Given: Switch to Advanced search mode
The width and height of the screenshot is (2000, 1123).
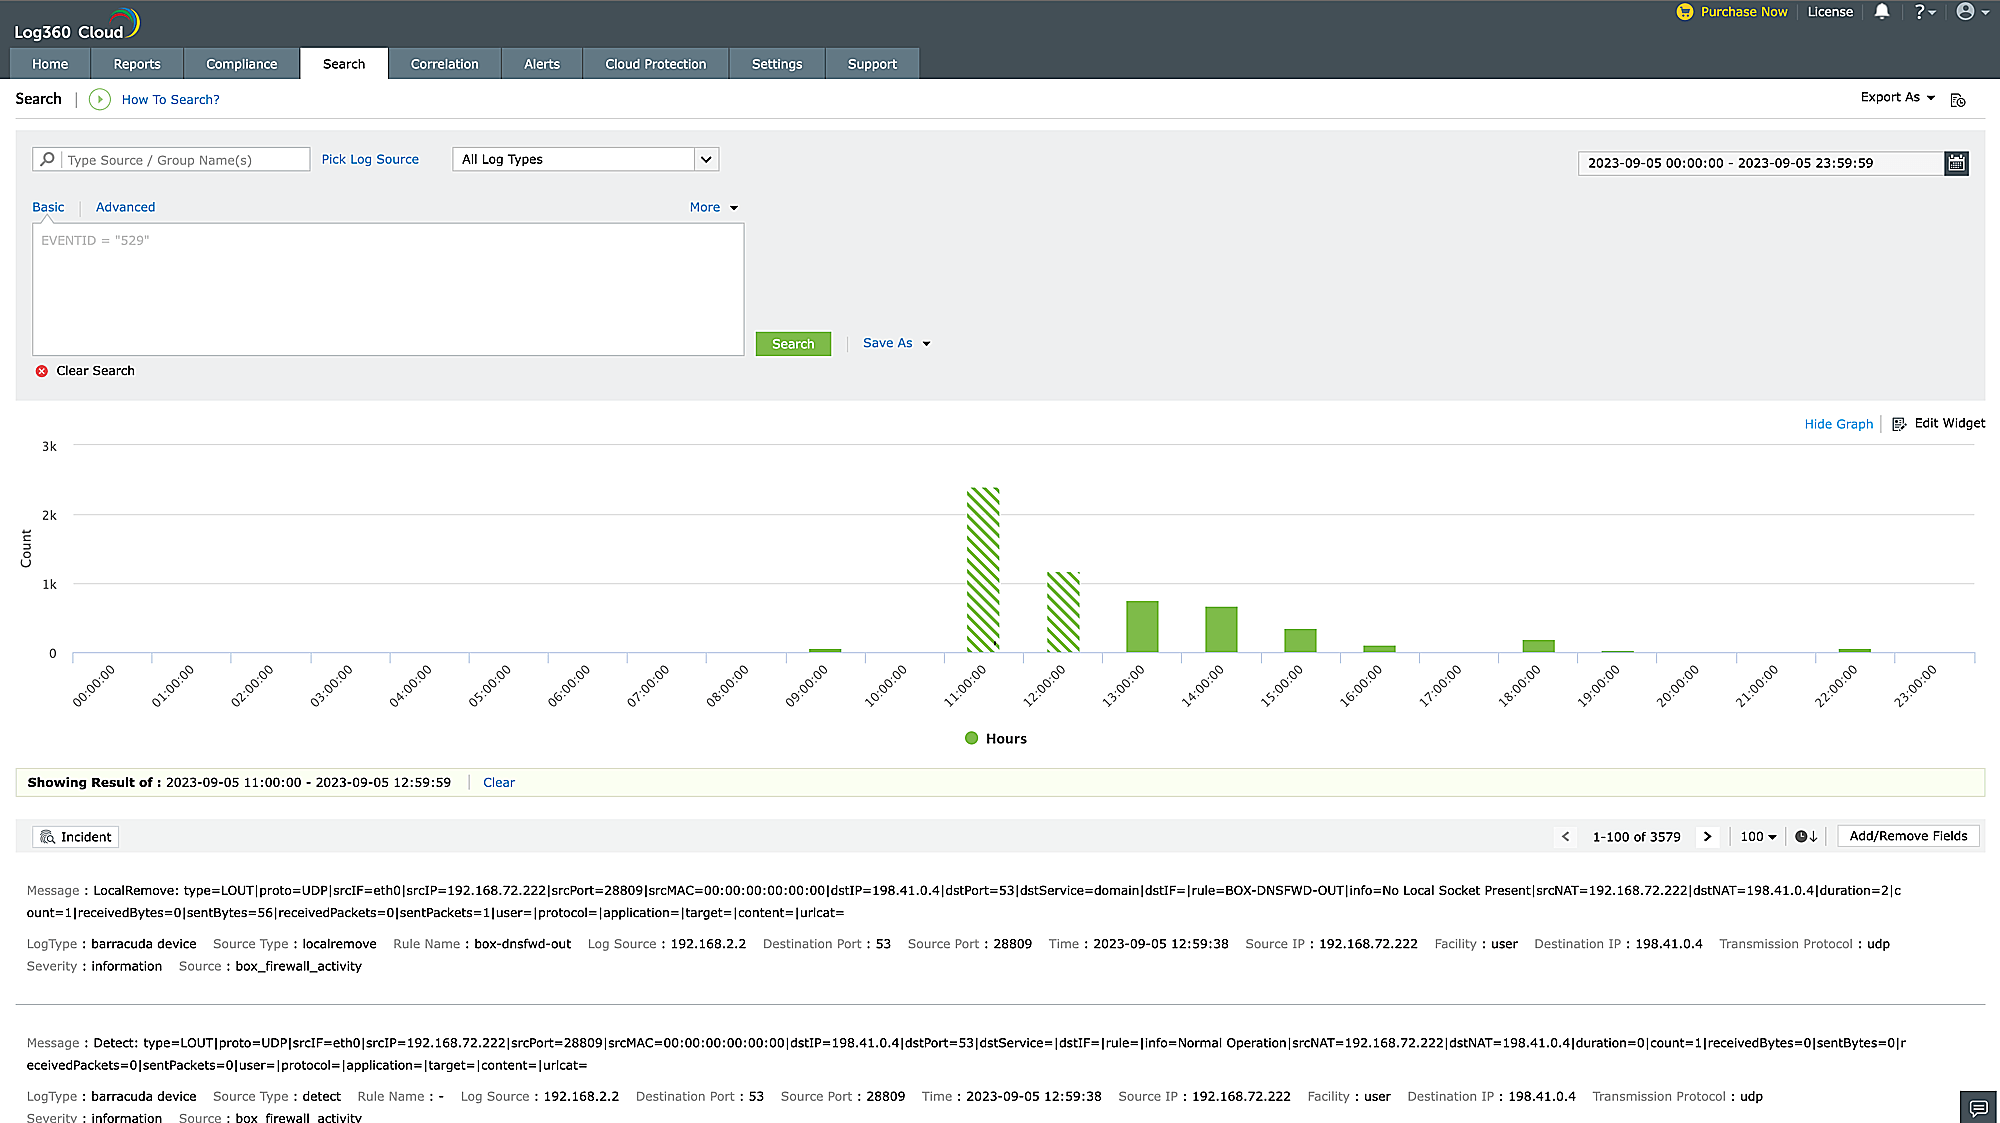Looking at the screenshot, I should coord(125,207).
